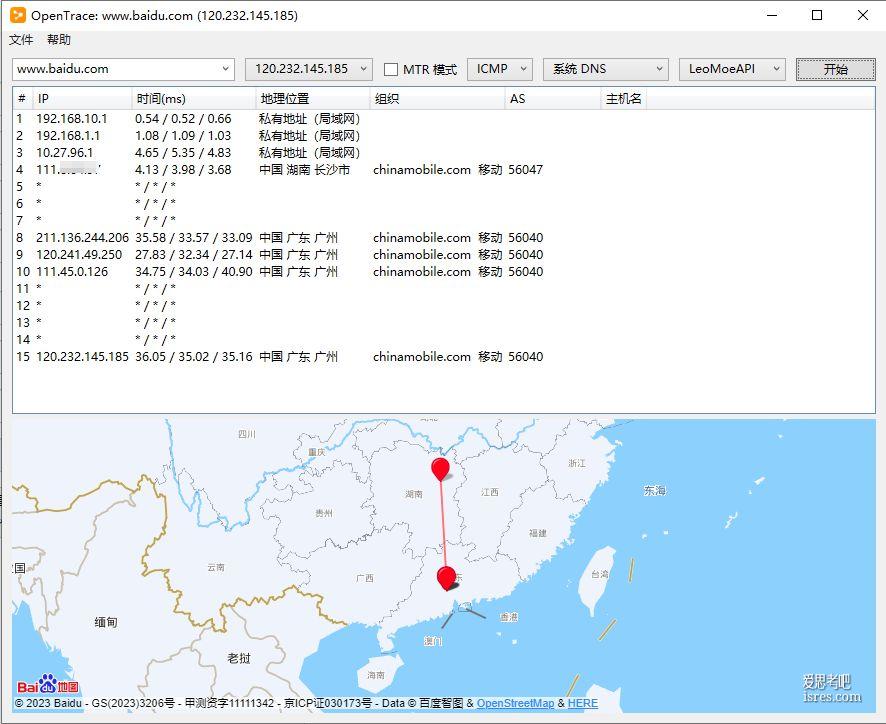Sort by the IP column header

point(82,98)
